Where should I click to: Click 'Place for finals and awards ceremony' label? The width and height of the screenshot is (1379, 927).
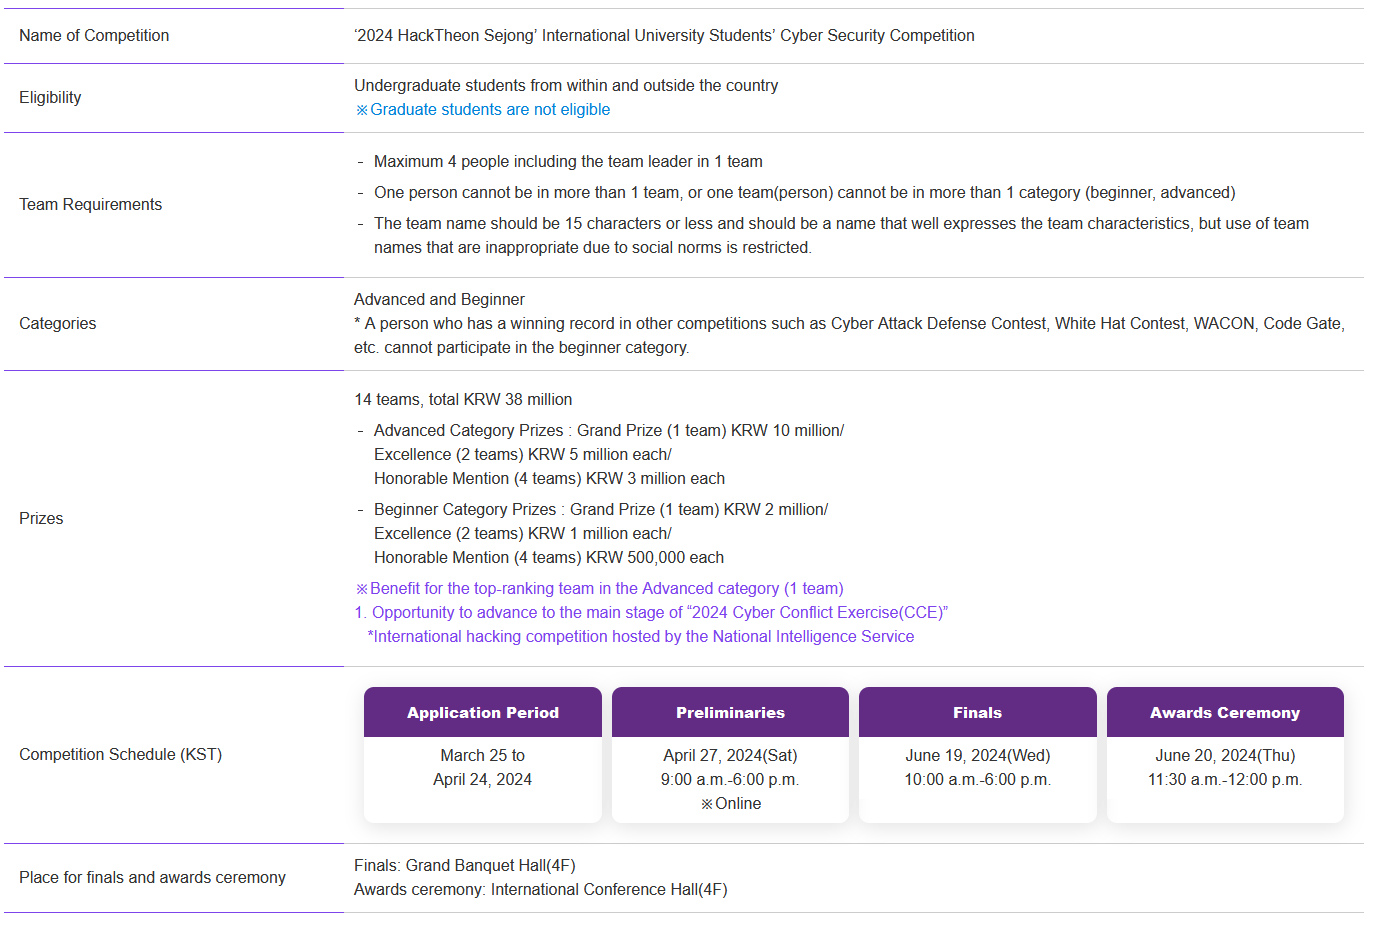(152, 877)
